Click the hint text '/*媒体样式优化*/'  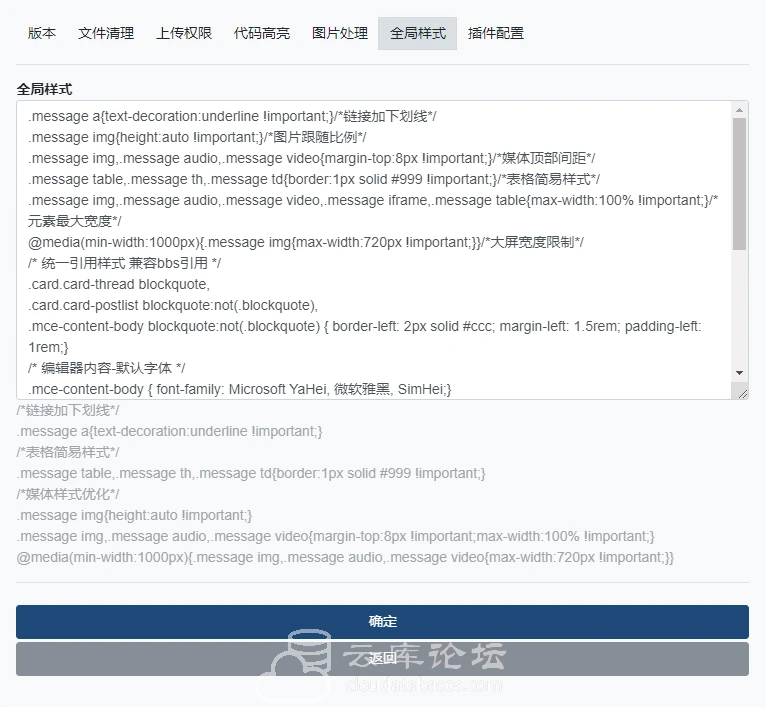pyautogui.click(x=68, y=494)
